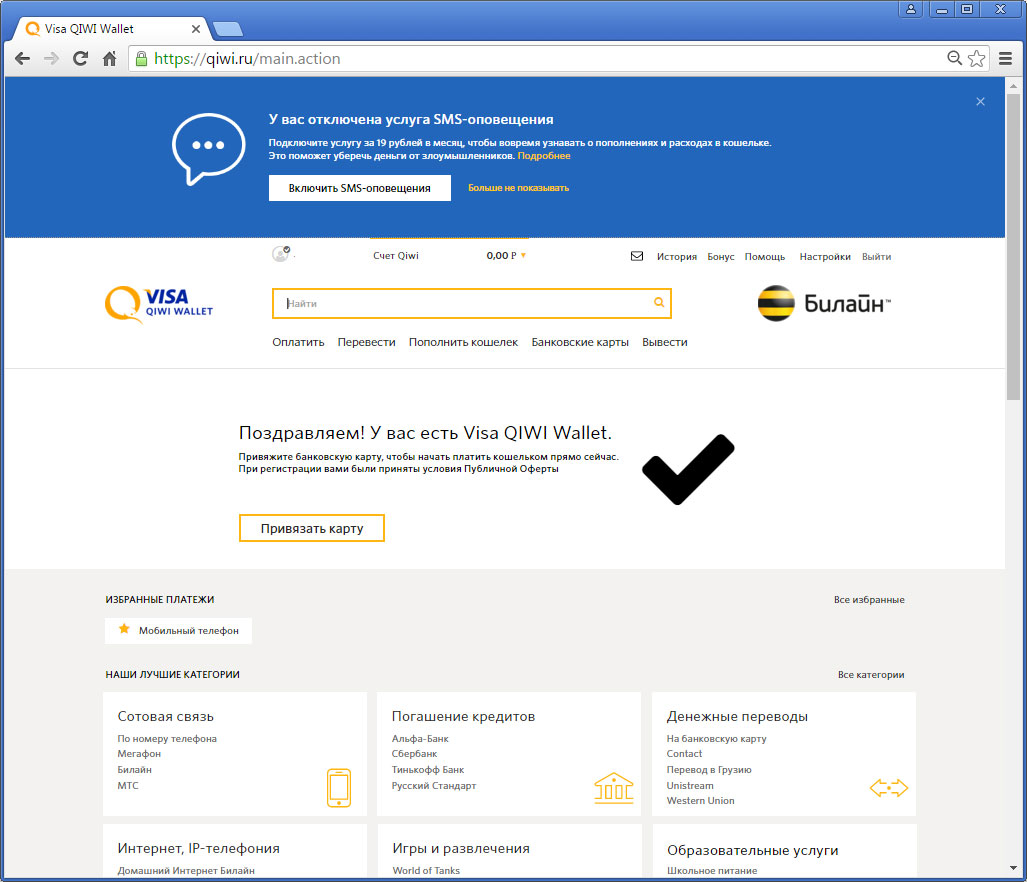Open Настройки in the top menu

[x=825, y=257]
